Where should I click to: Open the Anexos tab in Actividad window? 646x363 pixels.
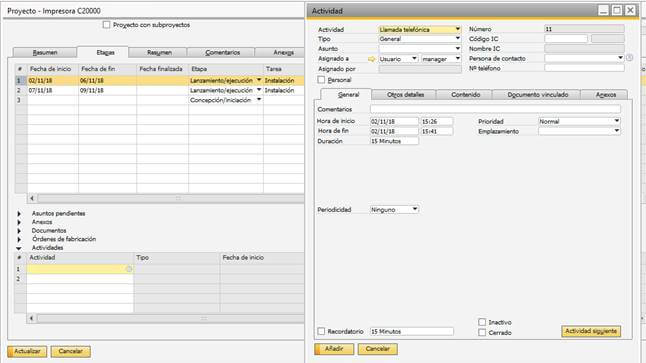click(x=605, y=95)
